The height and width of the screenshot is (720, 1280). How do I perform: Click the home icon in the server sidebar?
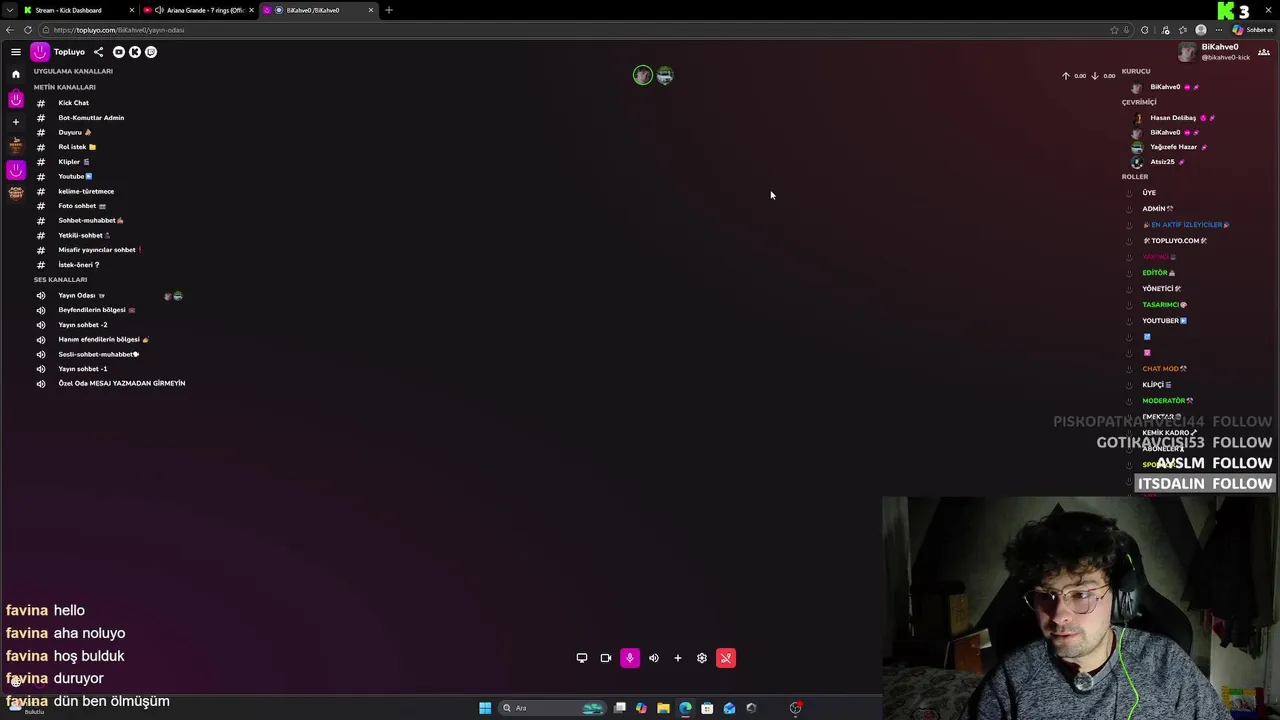(15, 74)
